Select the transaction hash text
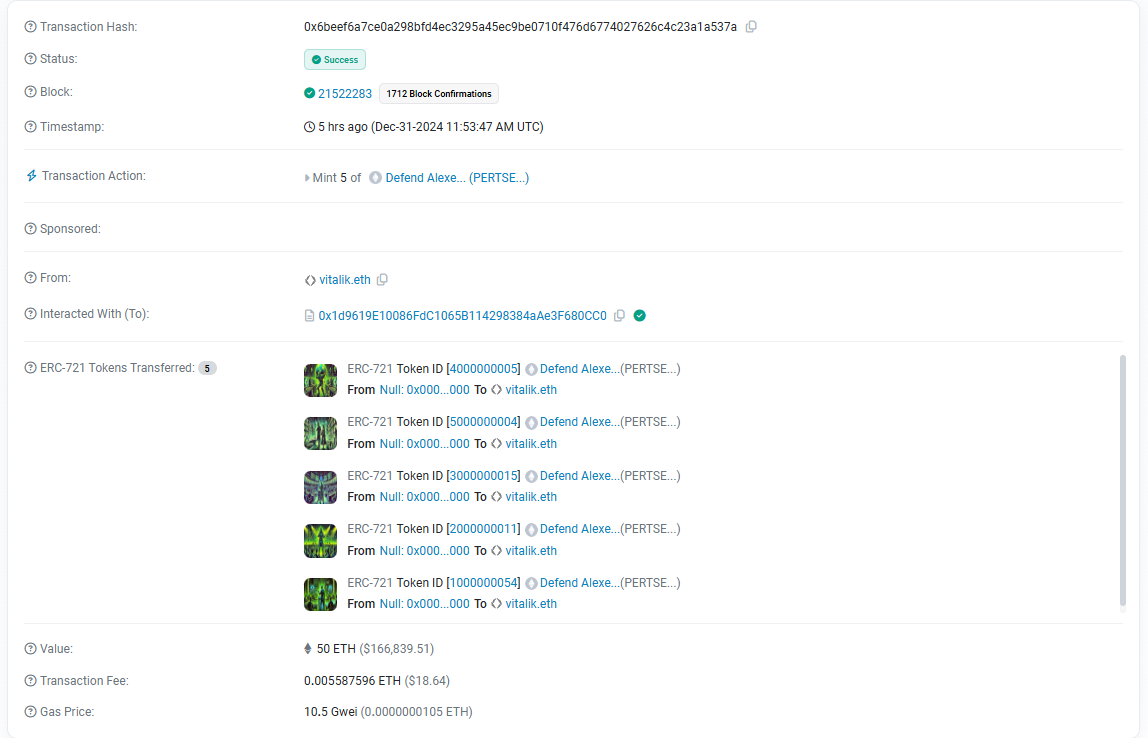The width and height of the screenshot is (1148, 738). [521, 27]
